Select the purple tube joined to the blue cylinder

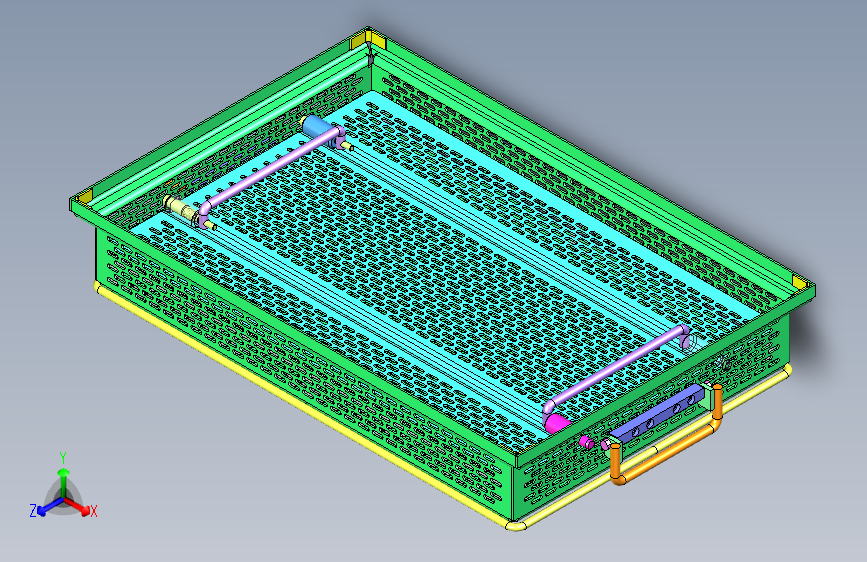pyautogui.click(x=271, y=171)
